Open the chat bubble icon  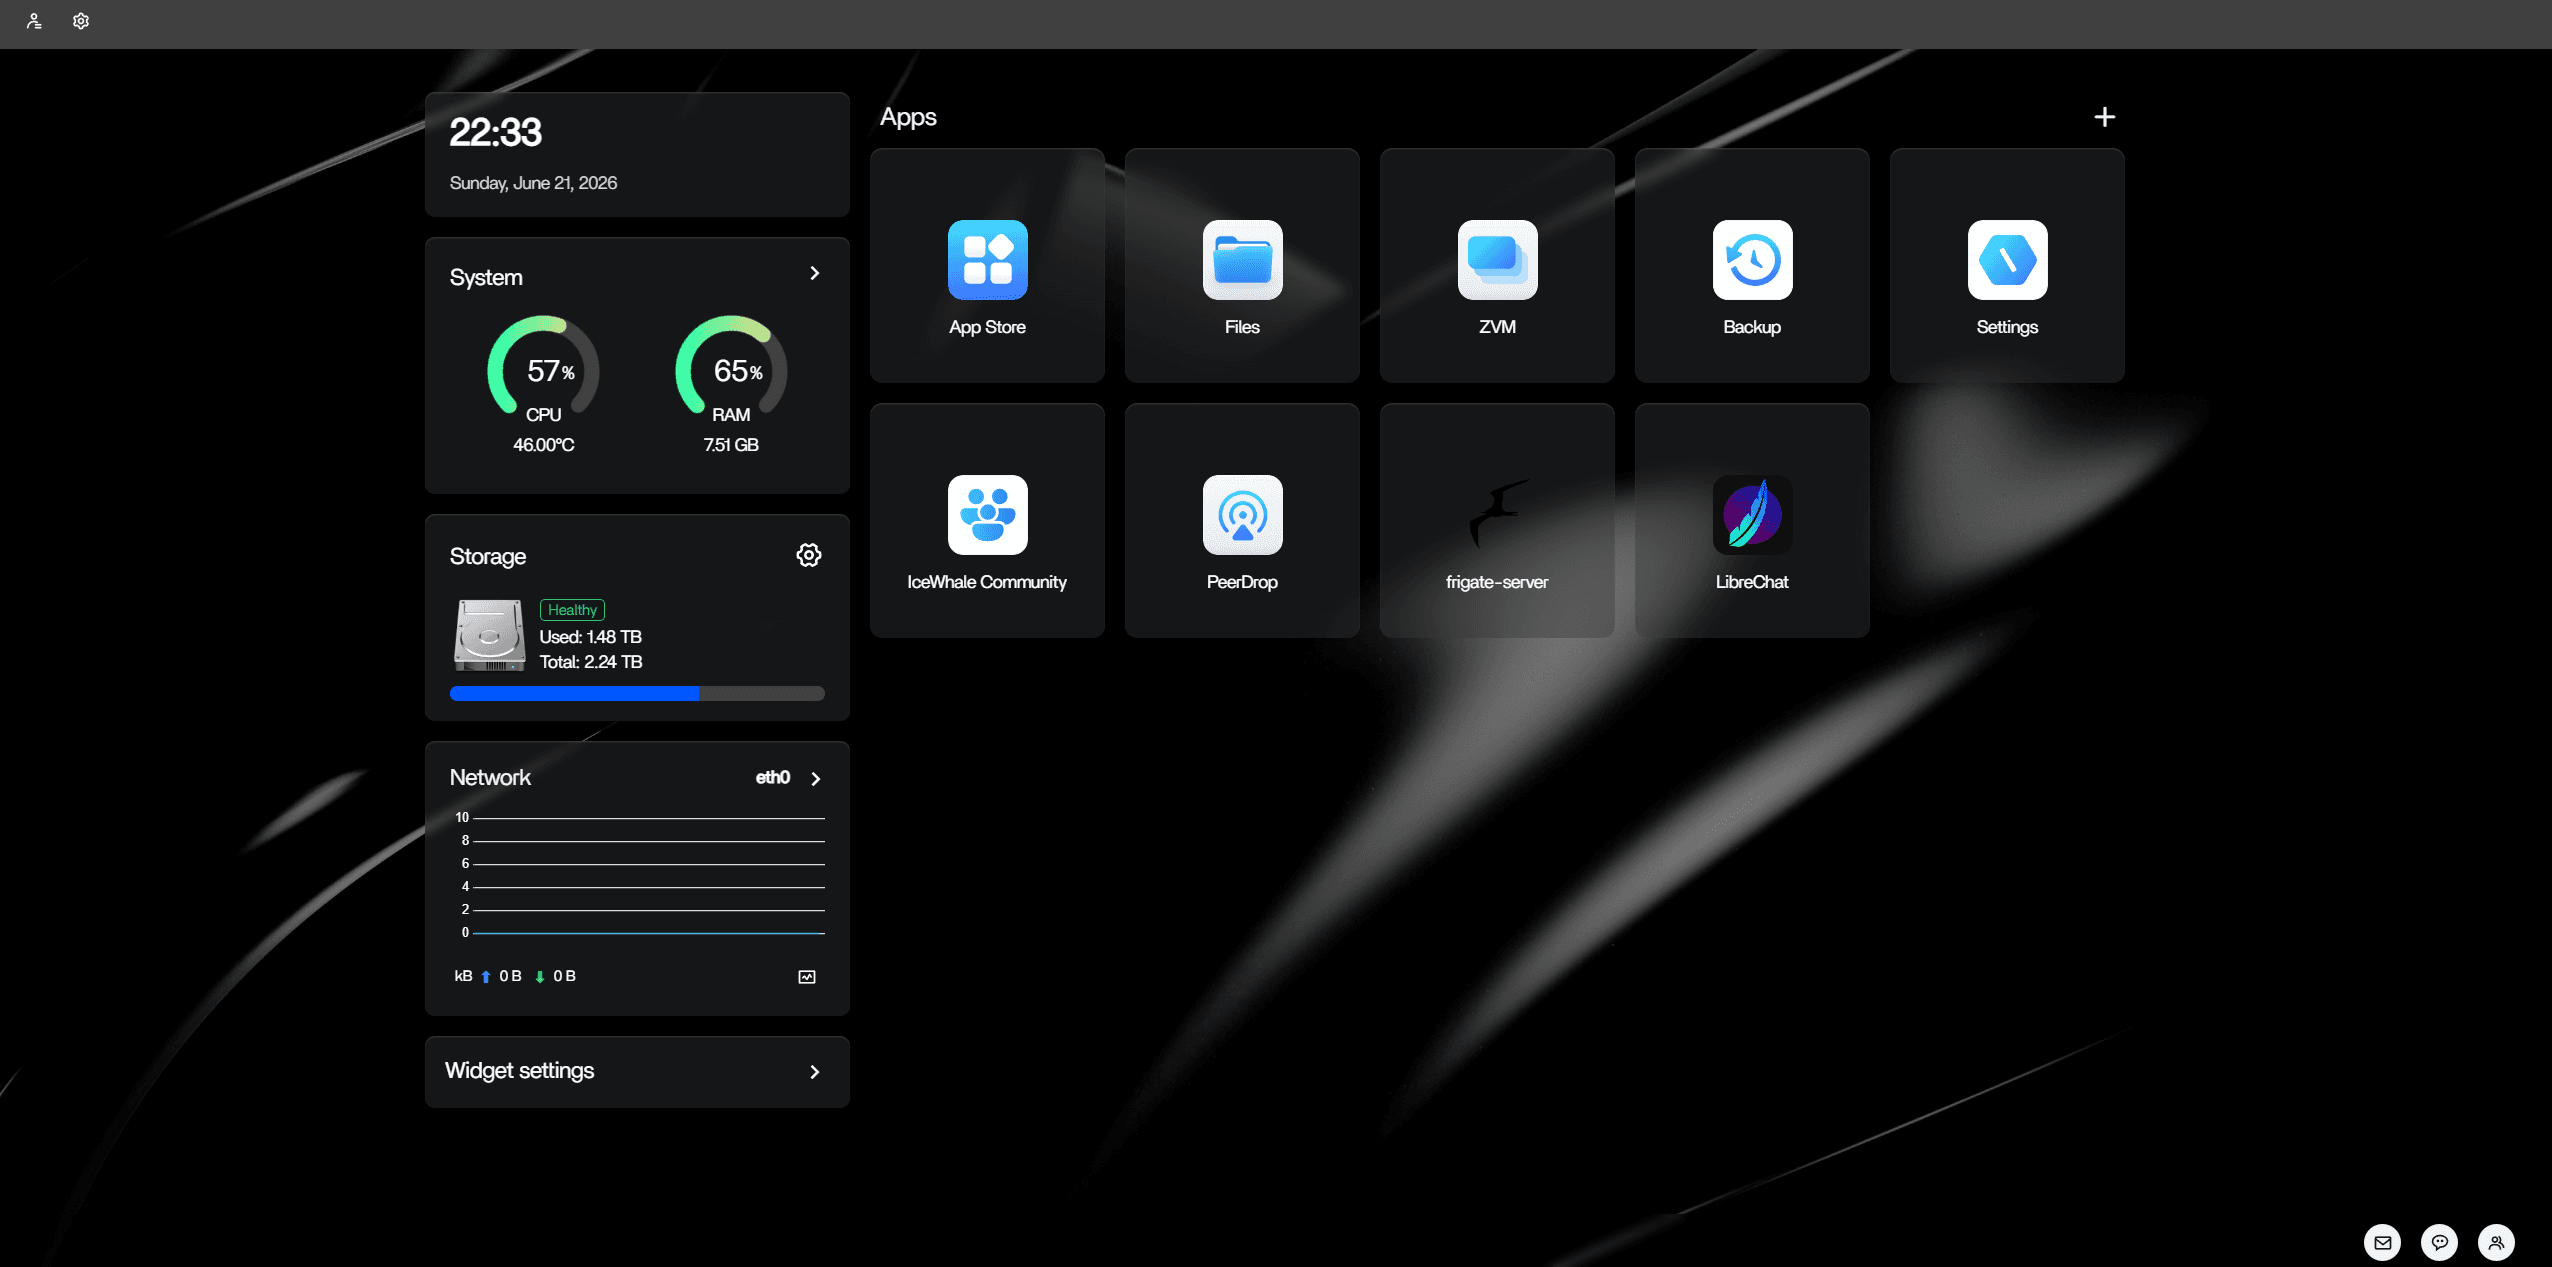click(2440, 1242)
